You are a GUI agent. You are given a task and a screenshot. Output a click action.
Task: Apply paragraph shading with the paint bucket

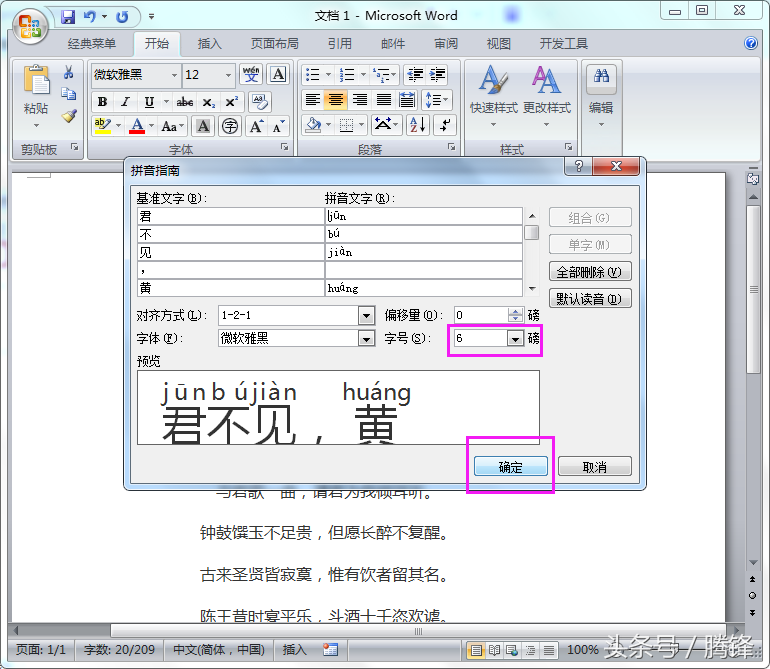click(x=313, y=125)
